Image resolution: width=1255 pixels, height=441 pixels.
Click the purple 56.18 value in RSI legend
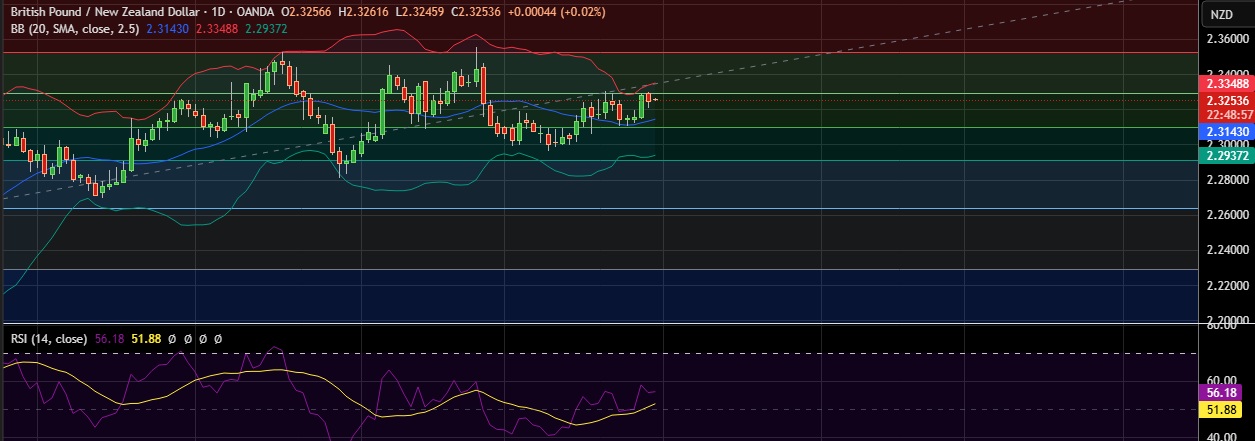point(107,339)
